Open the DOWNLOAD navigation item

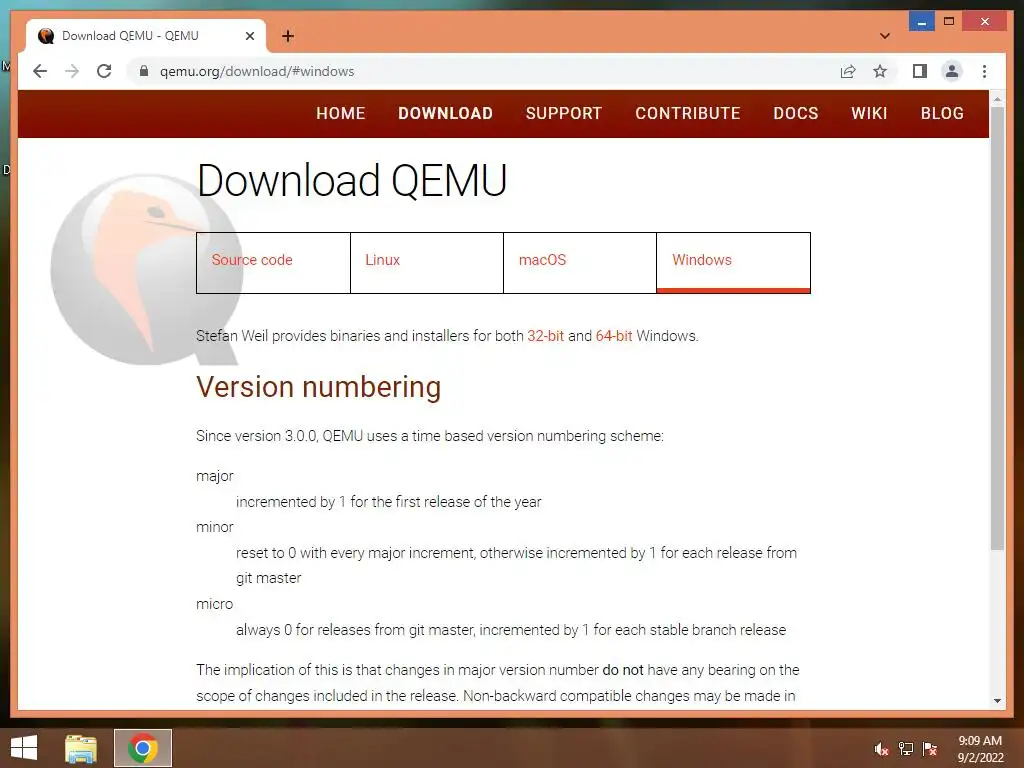445,114
